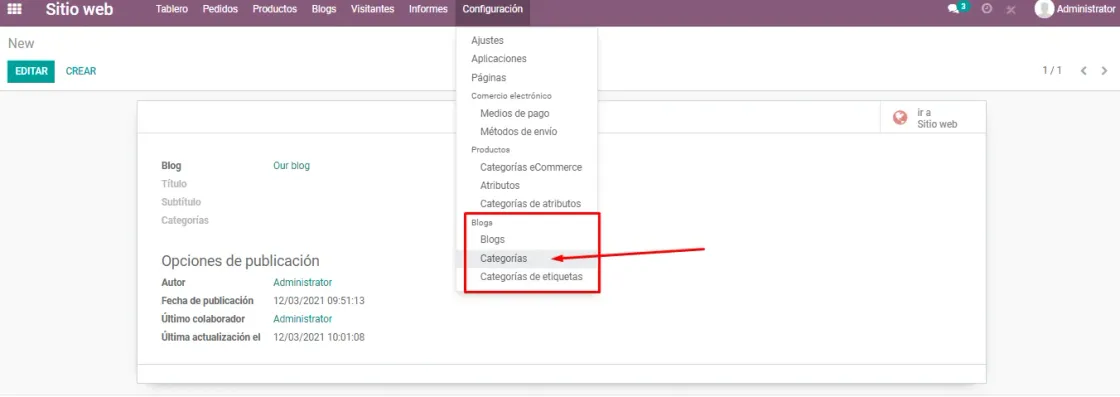Open the apps grid menu icon

pyautogui.click(x=14, y=10)
